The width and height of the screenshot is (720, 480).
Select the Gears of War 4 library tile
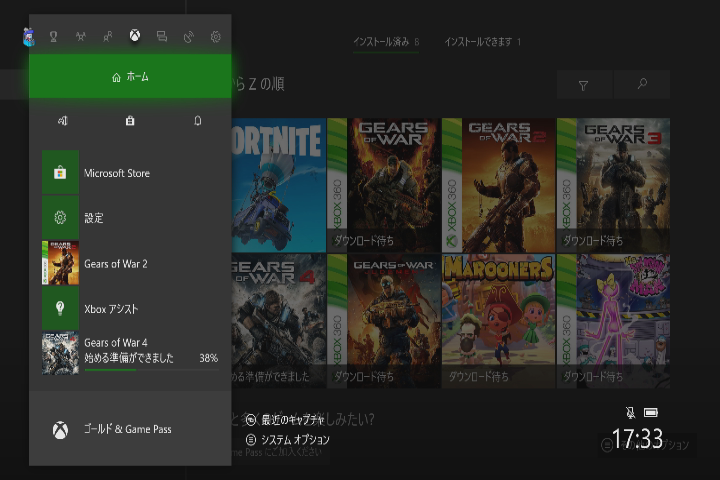[x=279, y=321]
